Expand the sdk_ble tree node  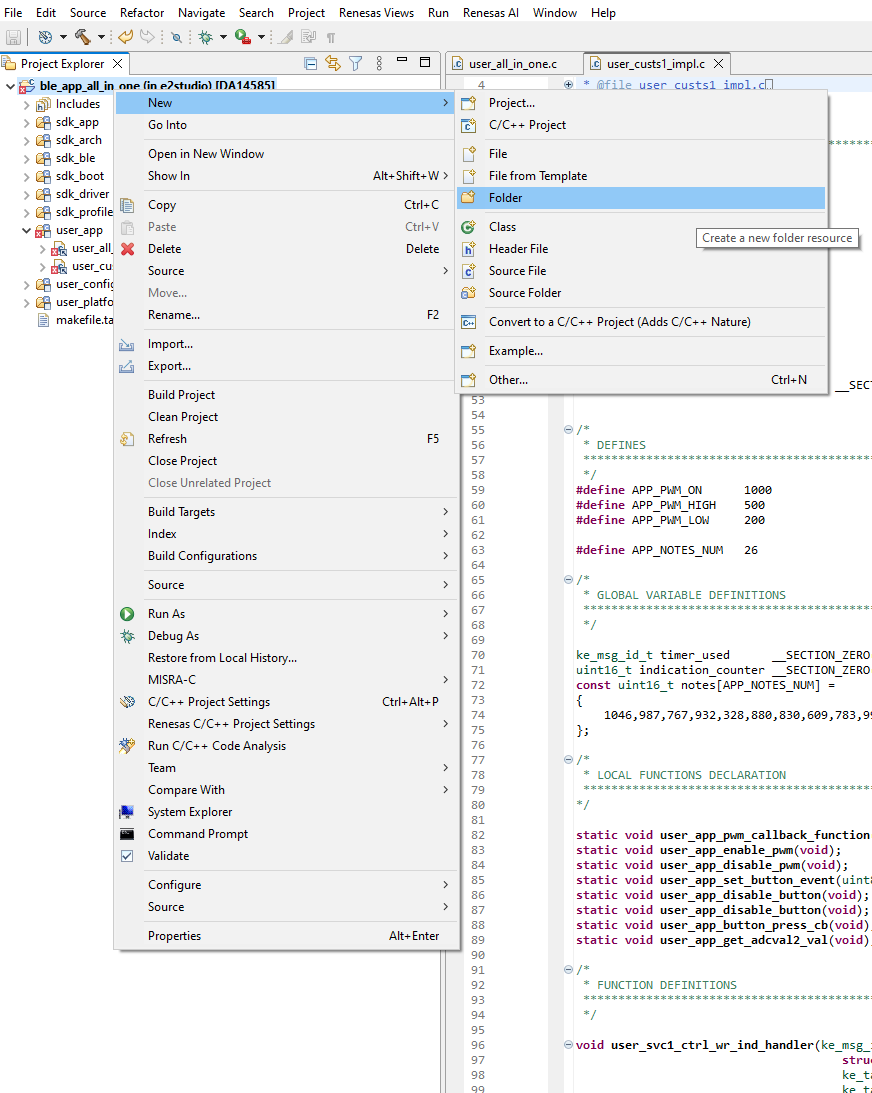pyautogui.click(x=26, y=158)
